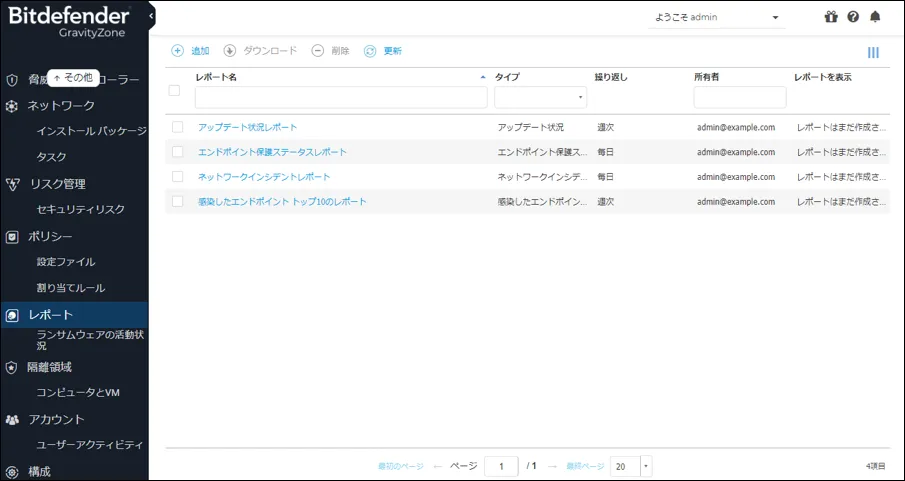
Task: Click the Bitdefender GravityZone logo
Action: [x=68, y=22]
